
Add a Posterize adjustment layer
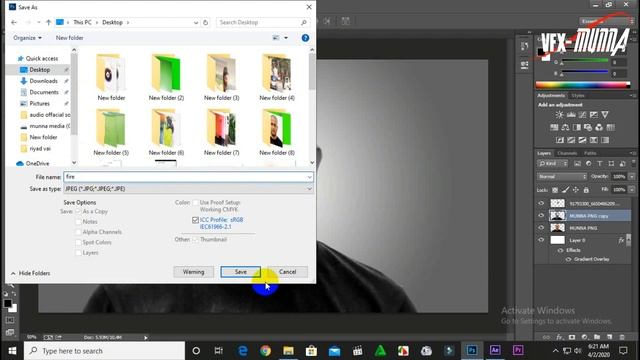click(x=571, y=140)
